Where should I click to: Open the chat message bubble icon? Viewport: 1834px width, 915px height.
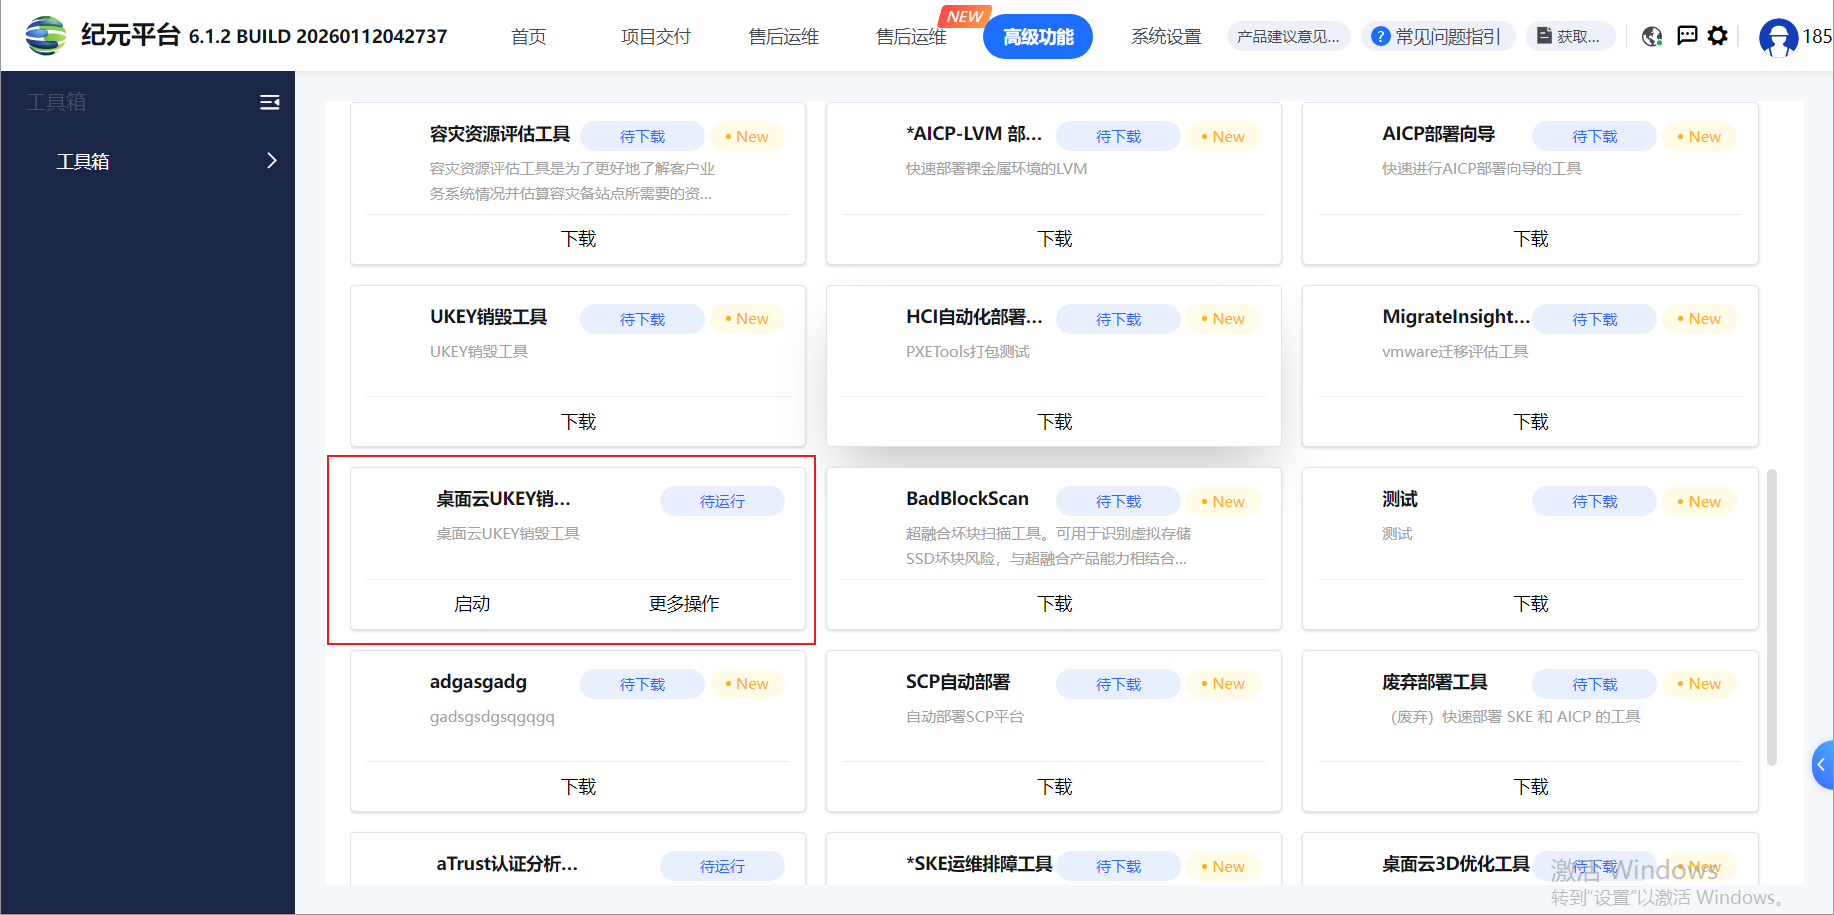point(1687,36)
